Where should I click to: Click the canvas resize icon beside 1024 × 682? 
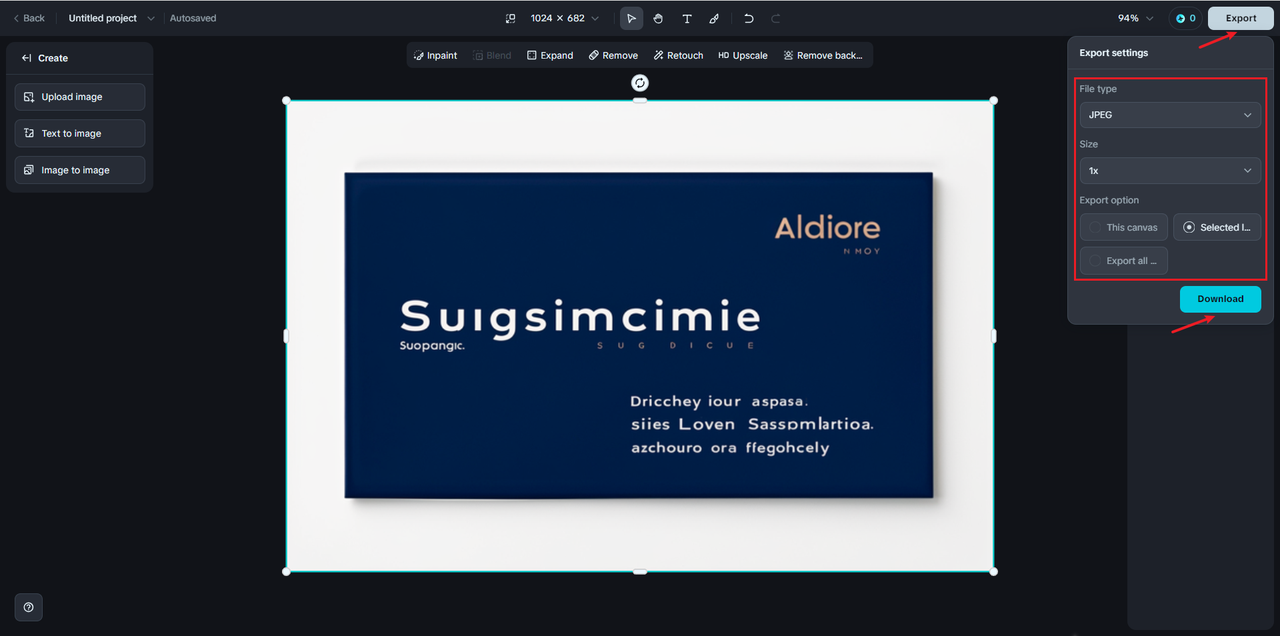point(510,18)
